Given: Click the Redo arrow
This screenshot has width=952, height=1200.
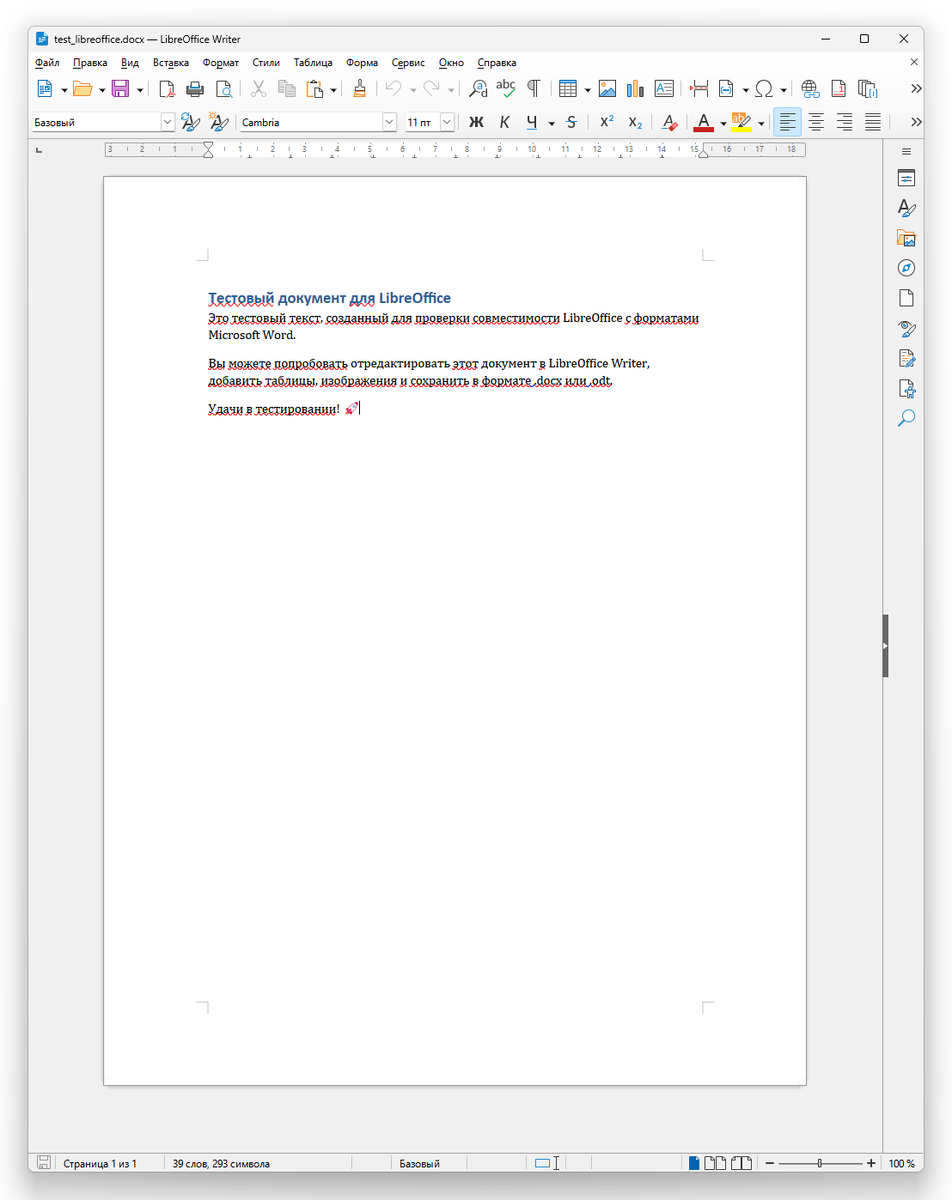Looking at the screenshot, I should point(432,89).
